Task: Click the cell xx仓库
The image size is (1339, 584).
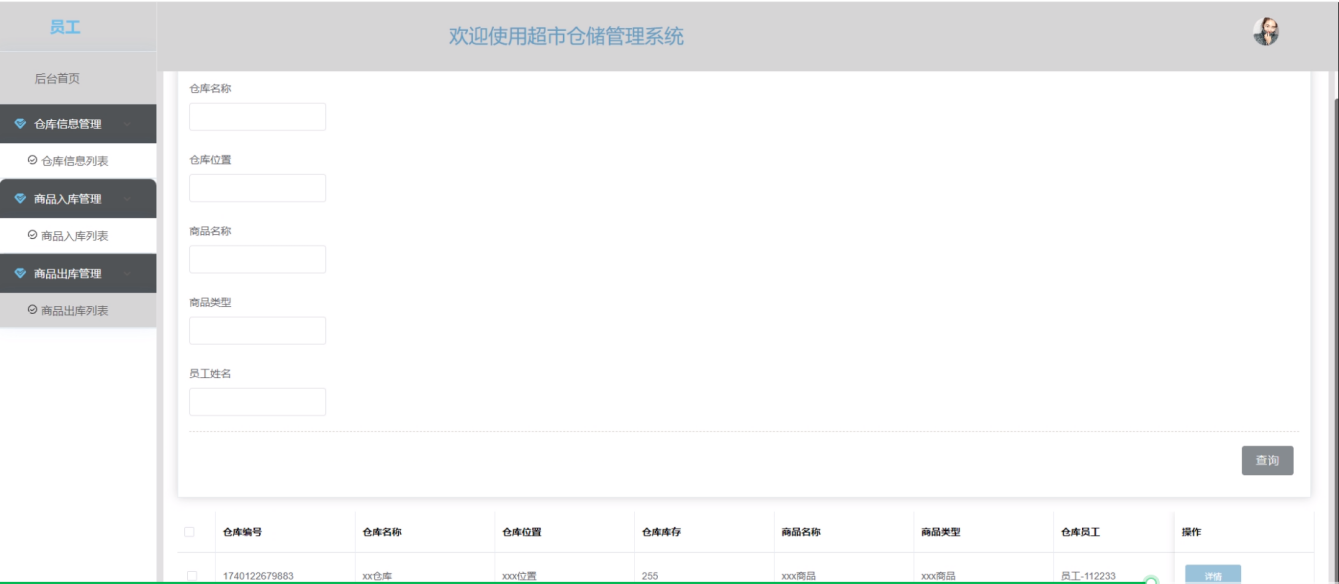Action: coord(377,576)
